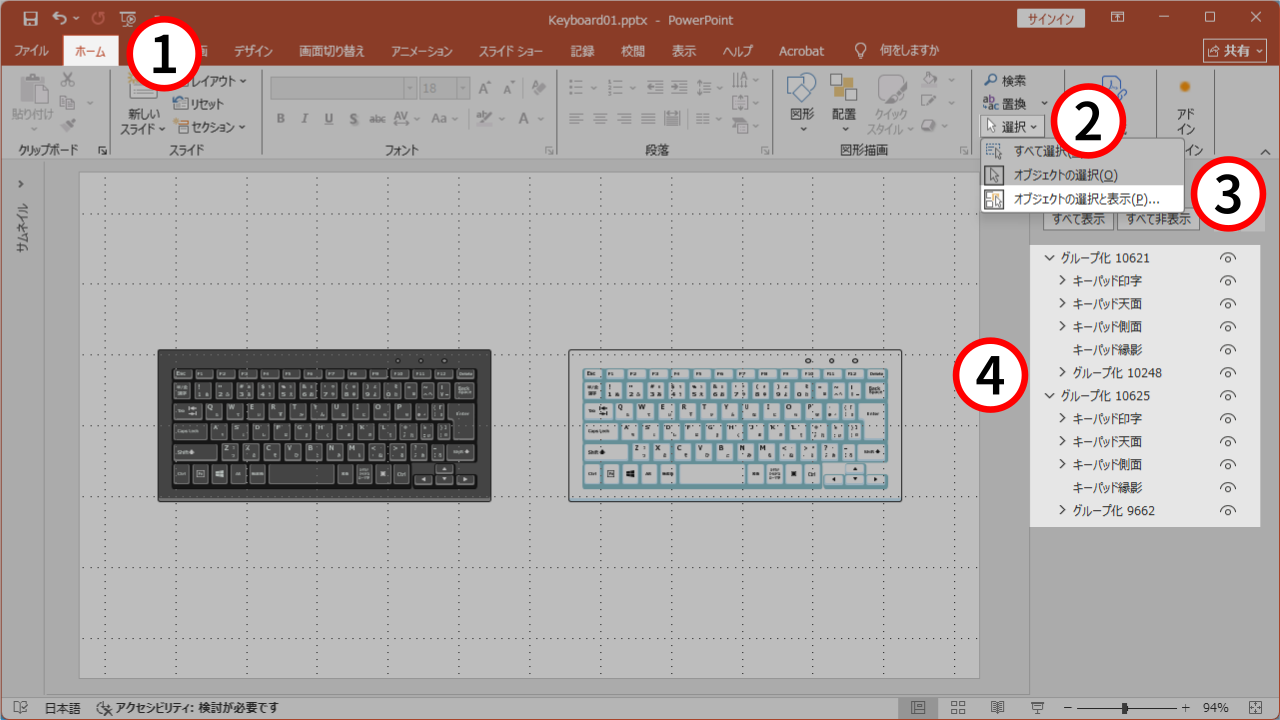Click the すべて表示 button
This screenshot has height=720, width=1280.
coord(1078,219)
